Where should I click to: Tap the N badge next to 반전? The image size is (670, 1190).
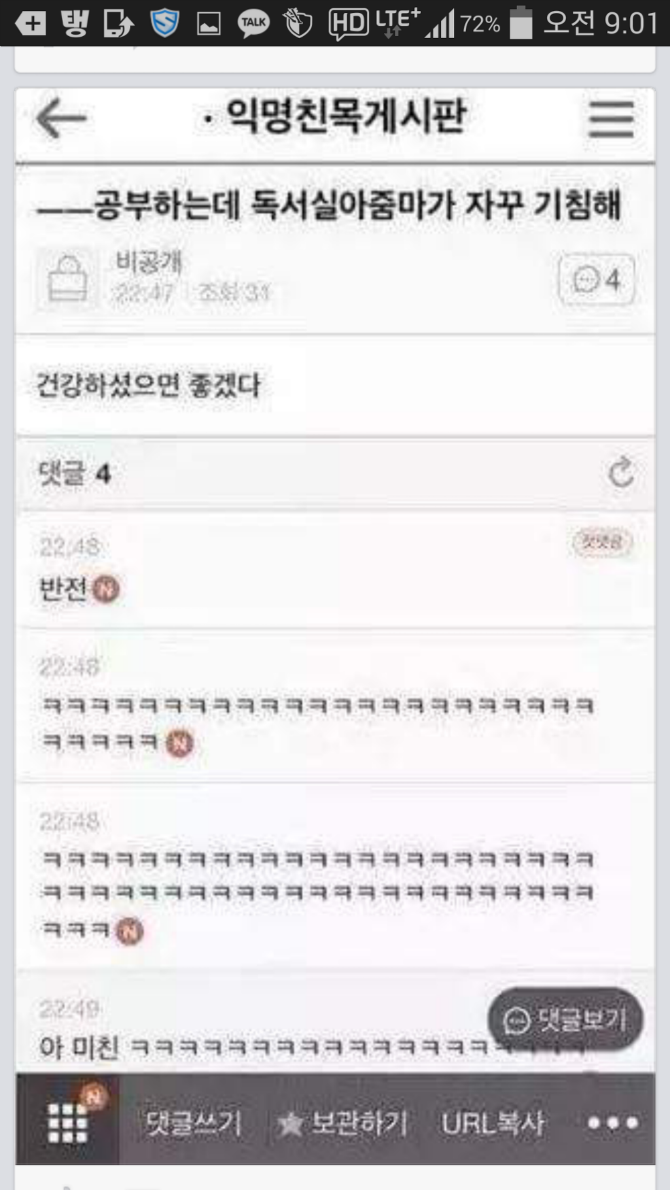click(x=106, y=590)
